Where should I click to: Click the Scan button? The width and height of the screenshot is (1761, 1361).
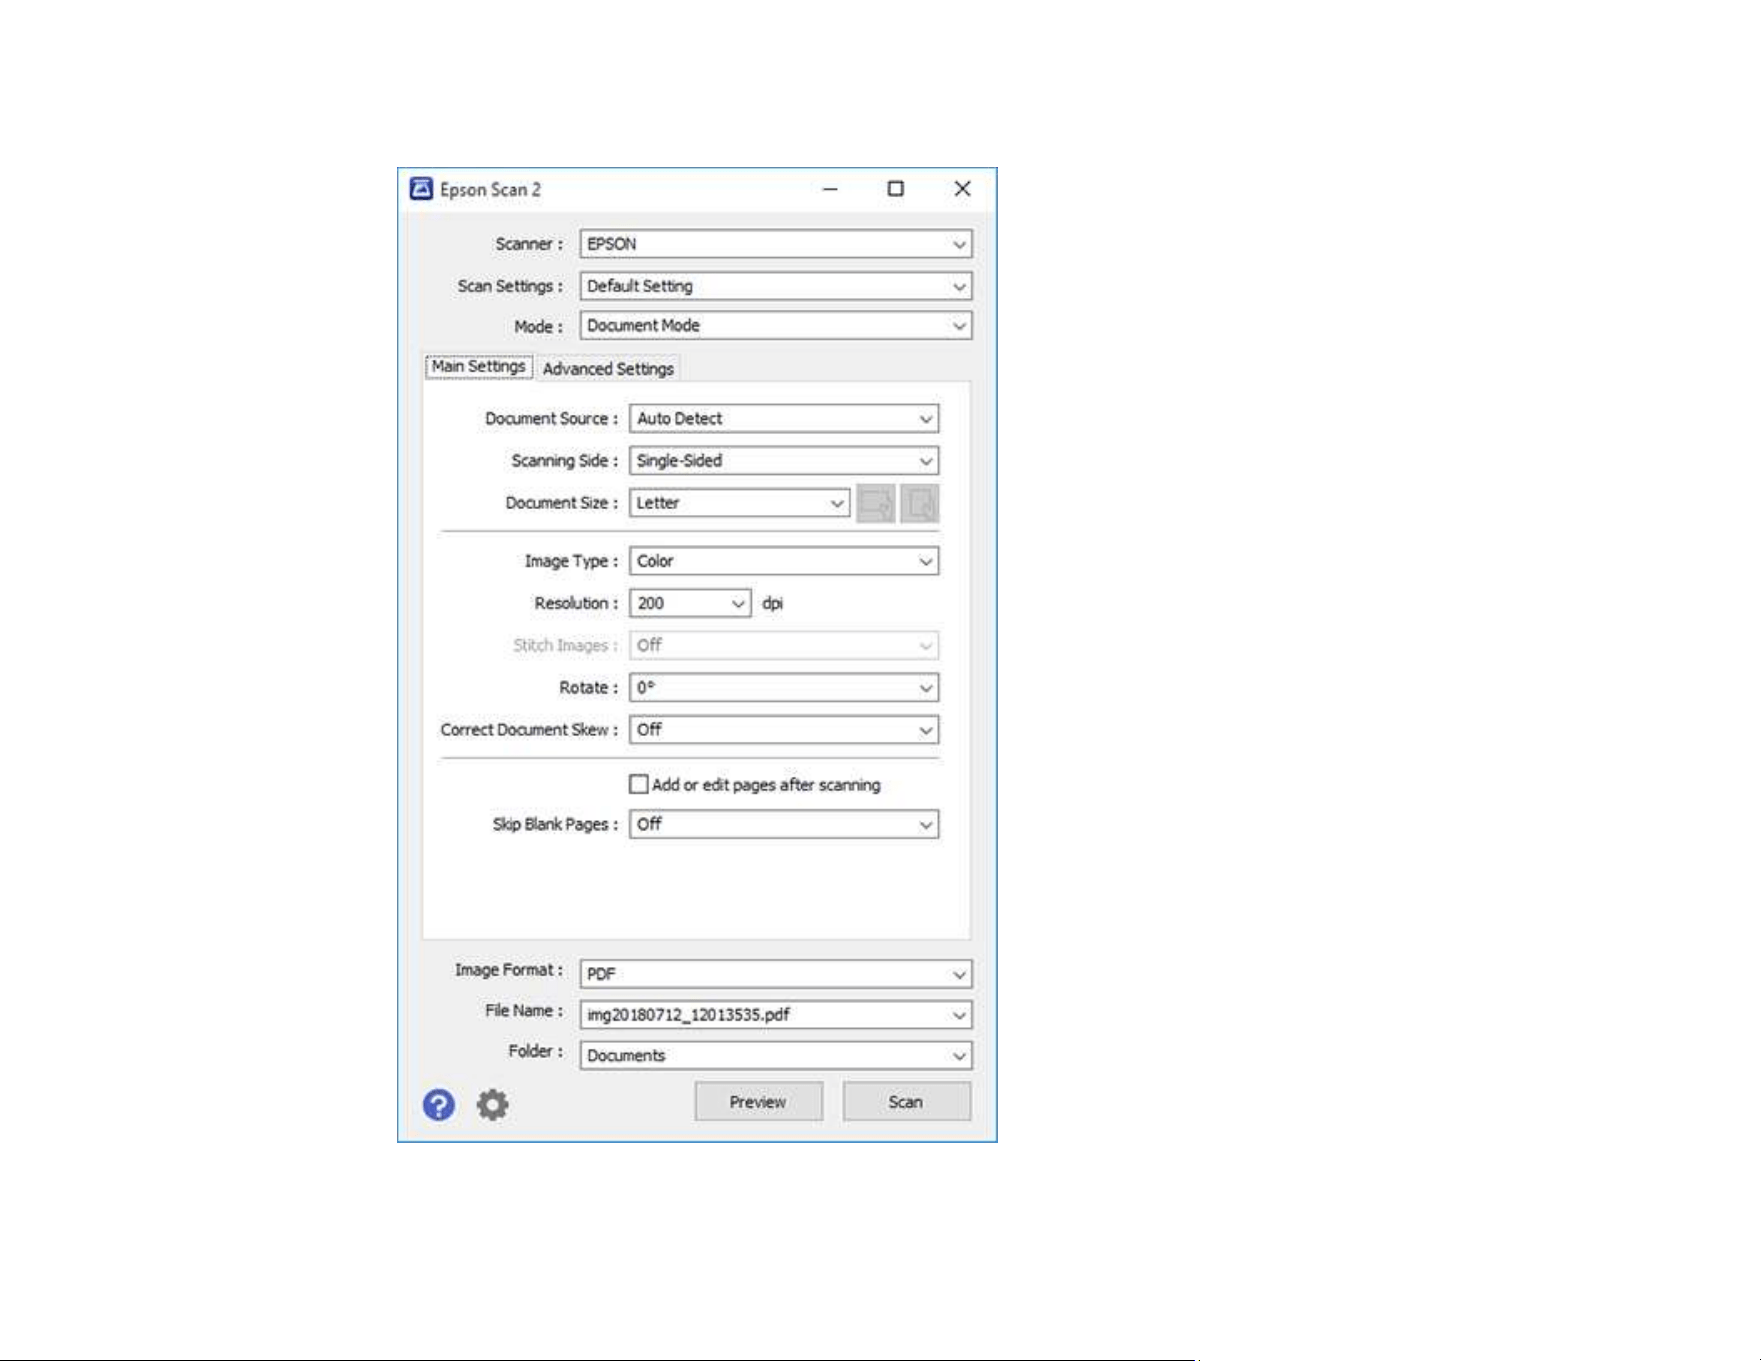906,1101
